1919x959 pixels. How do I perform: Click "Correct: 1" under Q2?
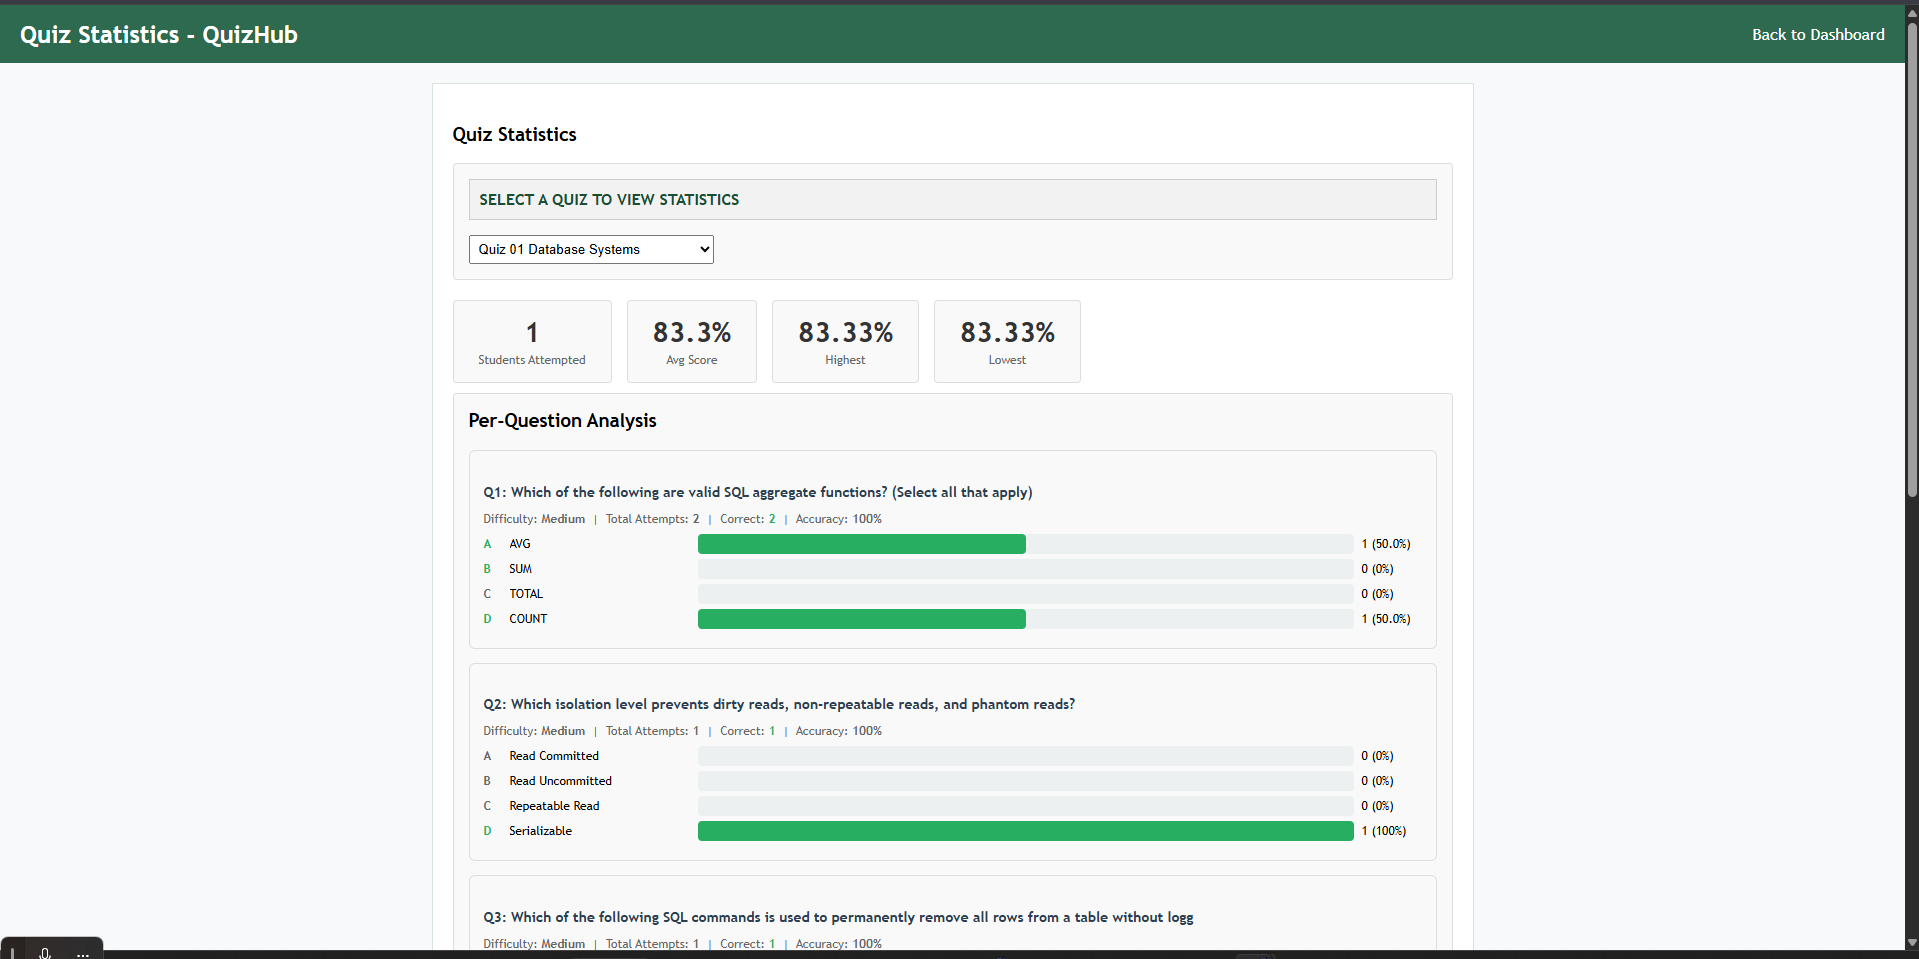(x=748, y=731)
